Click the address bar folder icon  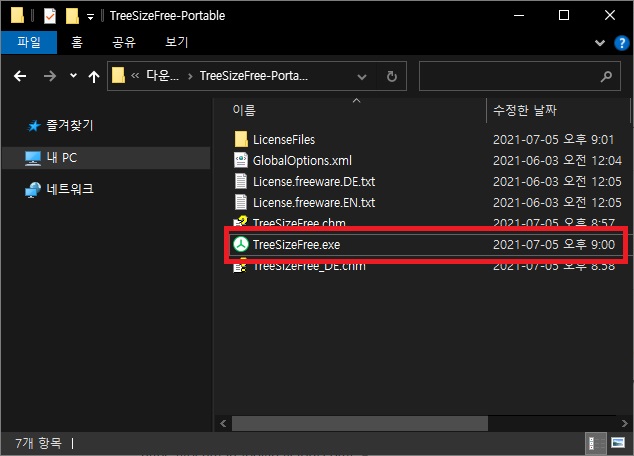[x=118, y=75]
